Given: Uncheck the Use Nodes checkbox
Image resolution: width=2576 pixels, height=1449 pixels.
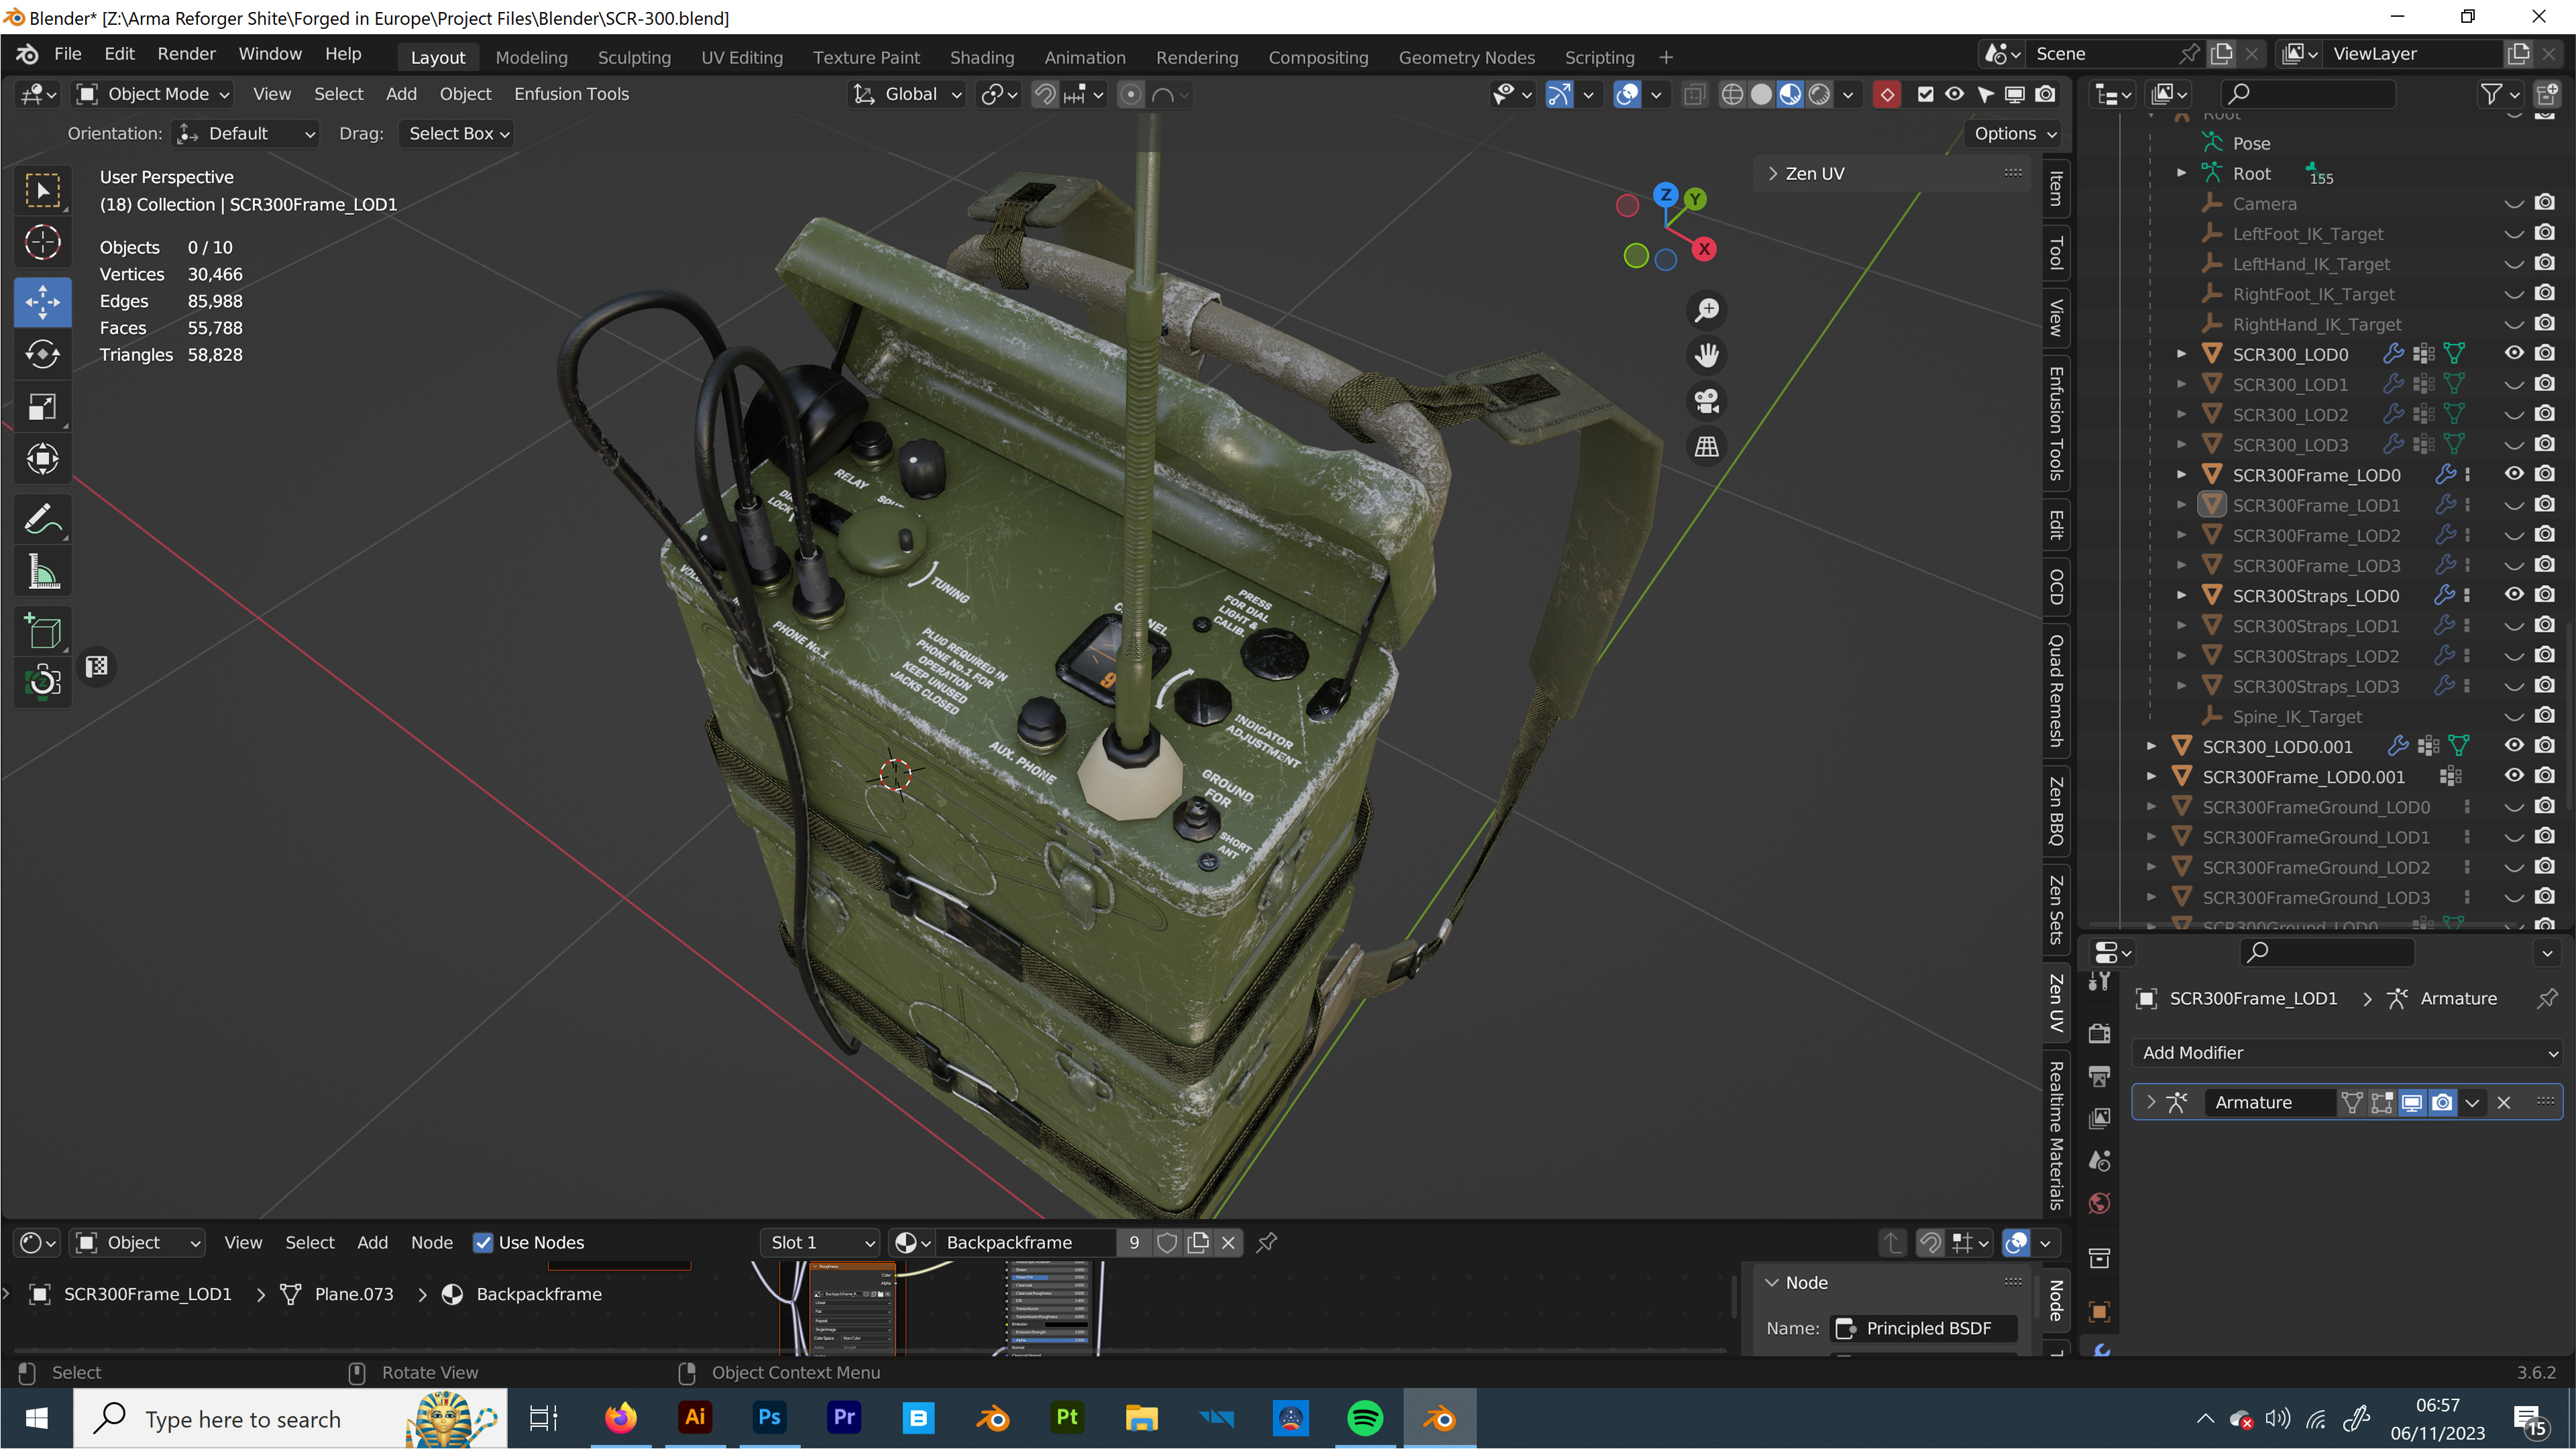Looking at the screenshot, I should (x=483, y=1242).
